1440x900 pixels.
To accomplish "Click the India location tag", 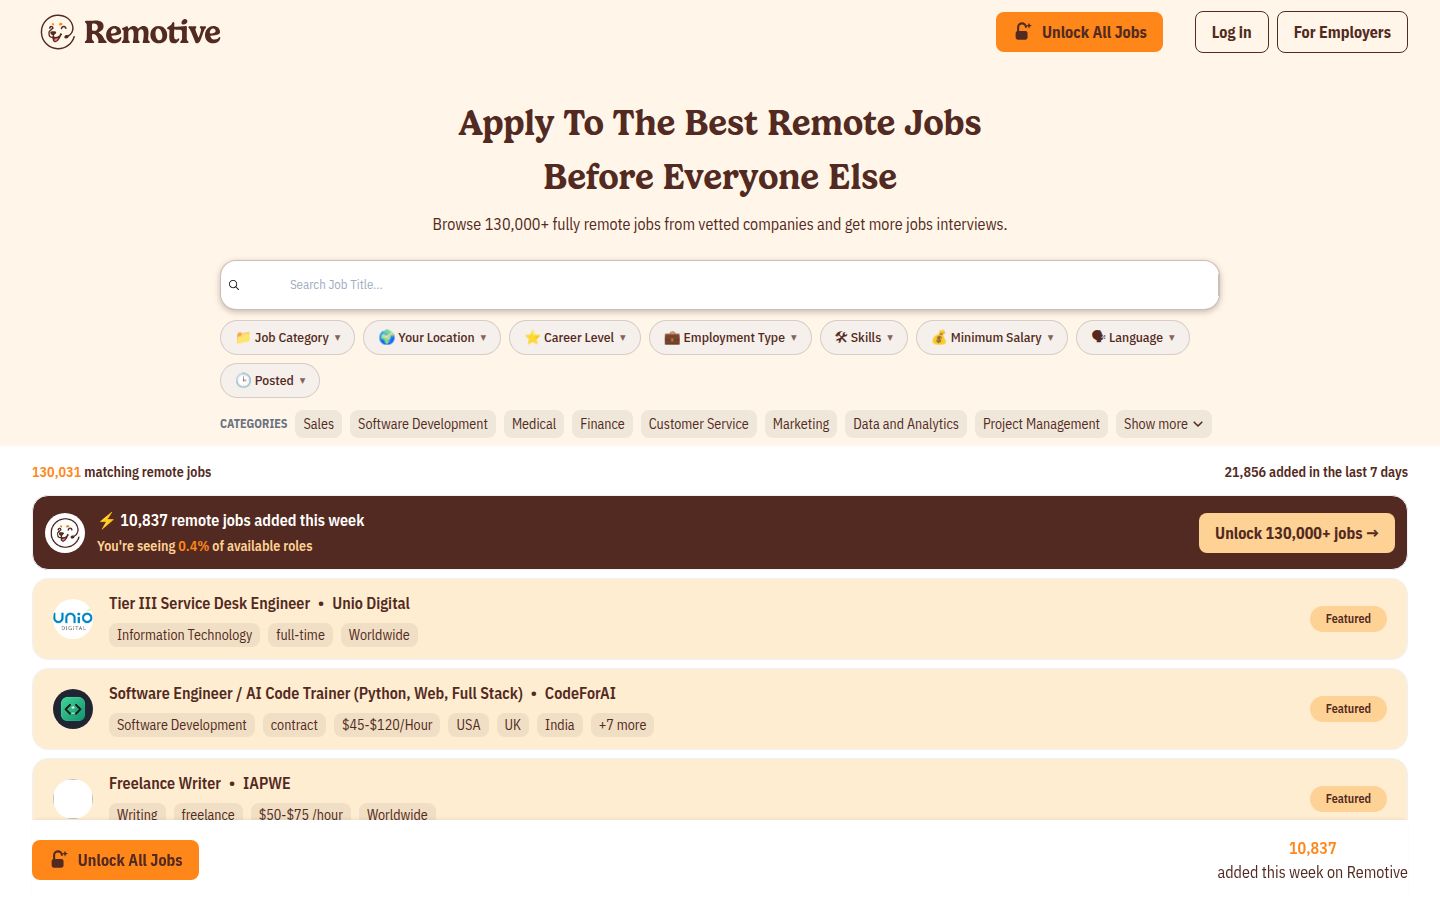I will (559, 725).
